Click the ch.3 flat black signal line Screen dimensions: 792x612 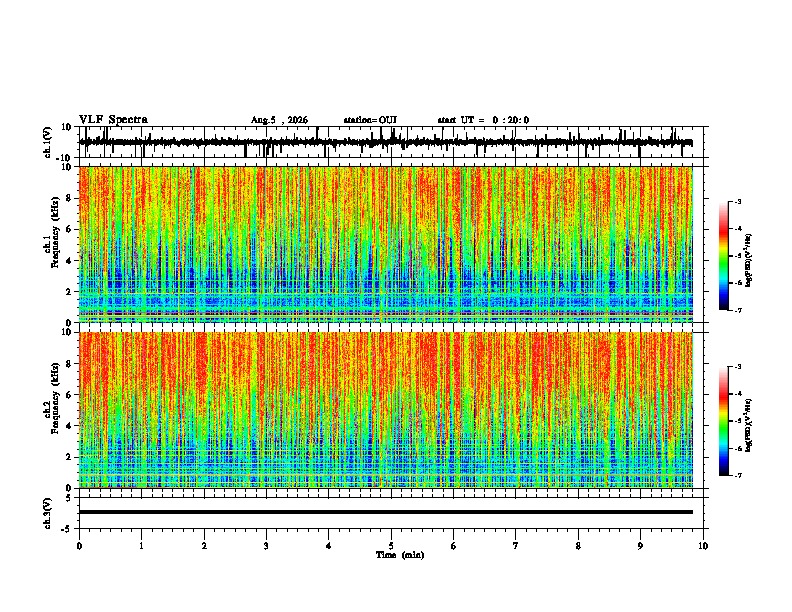(x=386, y=512)
